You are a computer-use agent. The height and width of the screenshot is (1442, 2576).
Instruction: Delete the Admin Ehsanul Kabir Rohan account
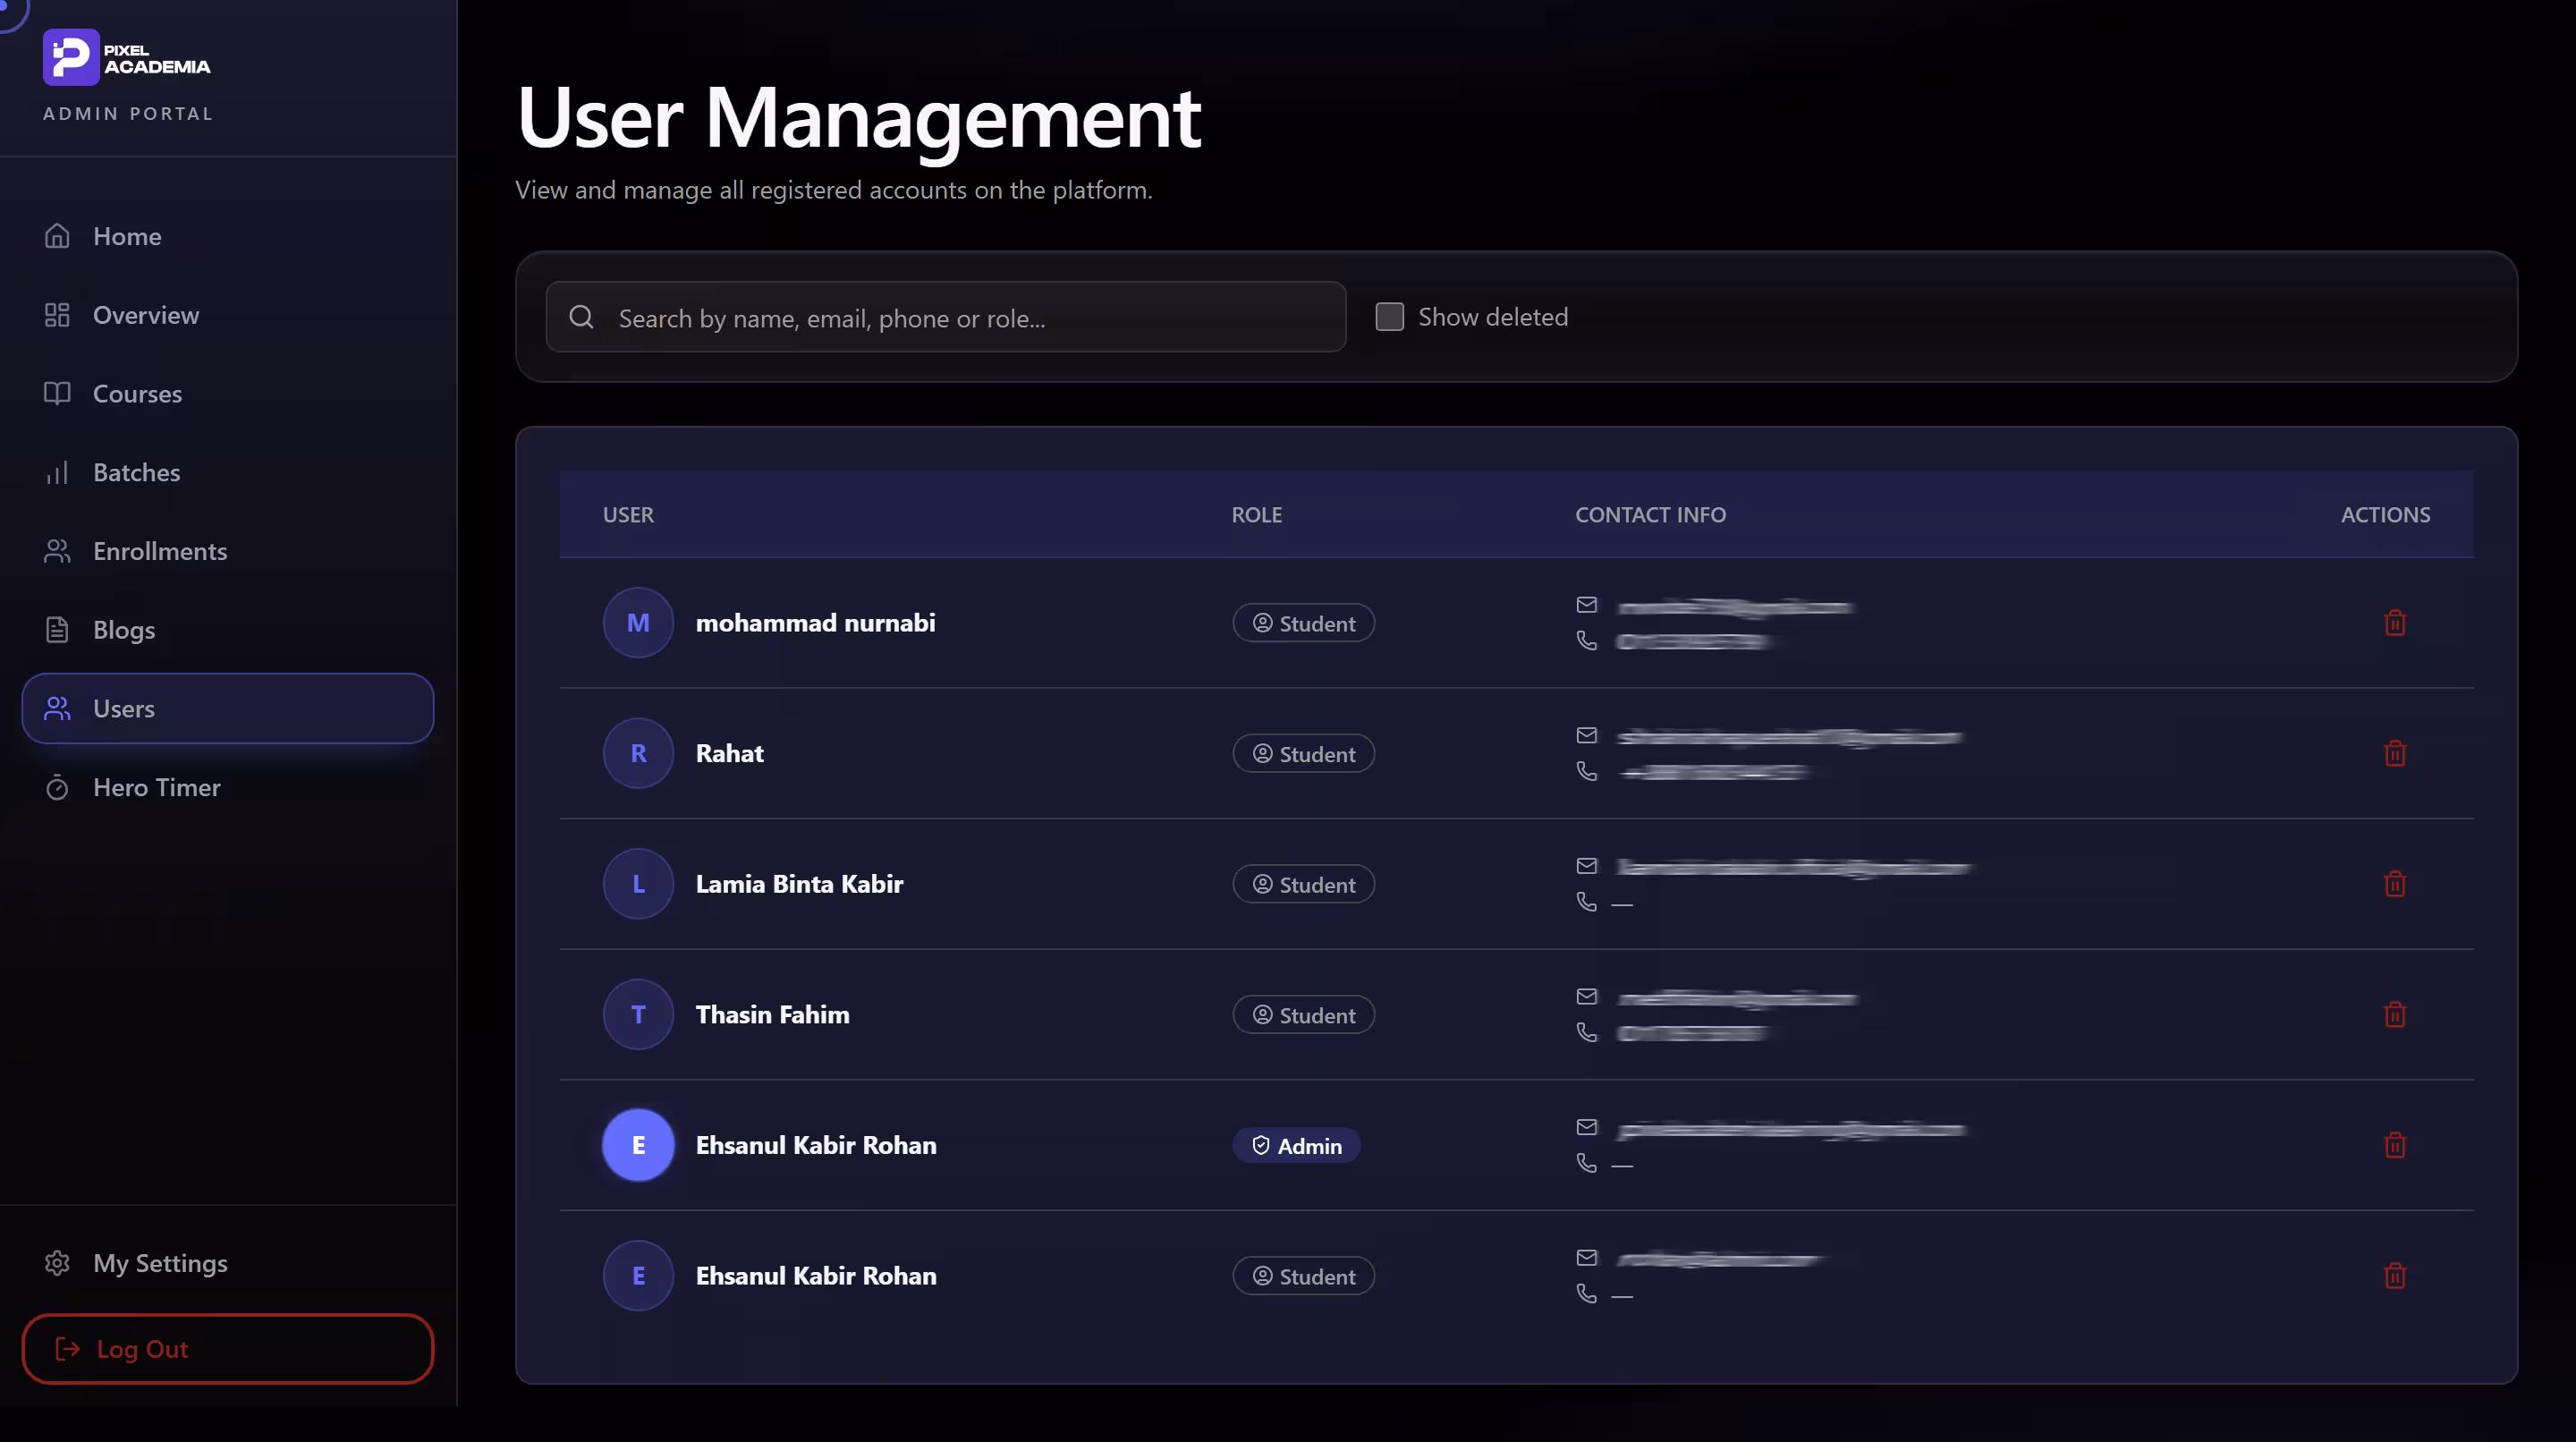tap(2395, 1145)
